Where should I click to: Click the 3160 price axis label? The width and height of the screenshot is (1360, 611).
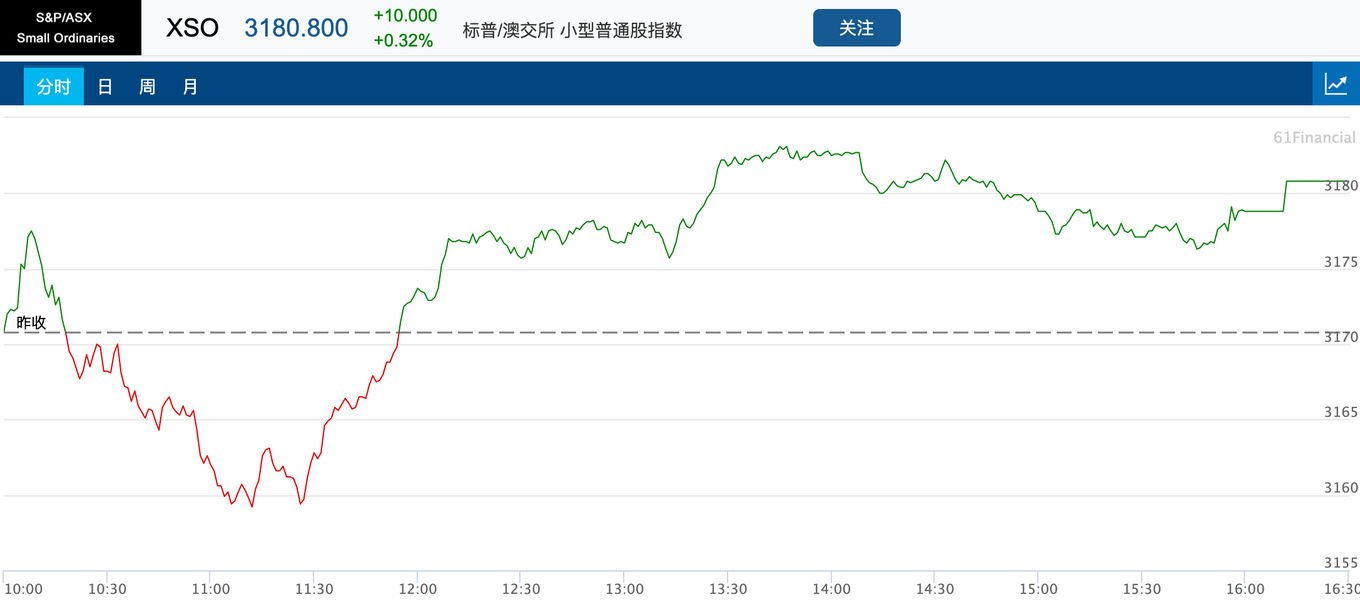[x=1341, y=488]
